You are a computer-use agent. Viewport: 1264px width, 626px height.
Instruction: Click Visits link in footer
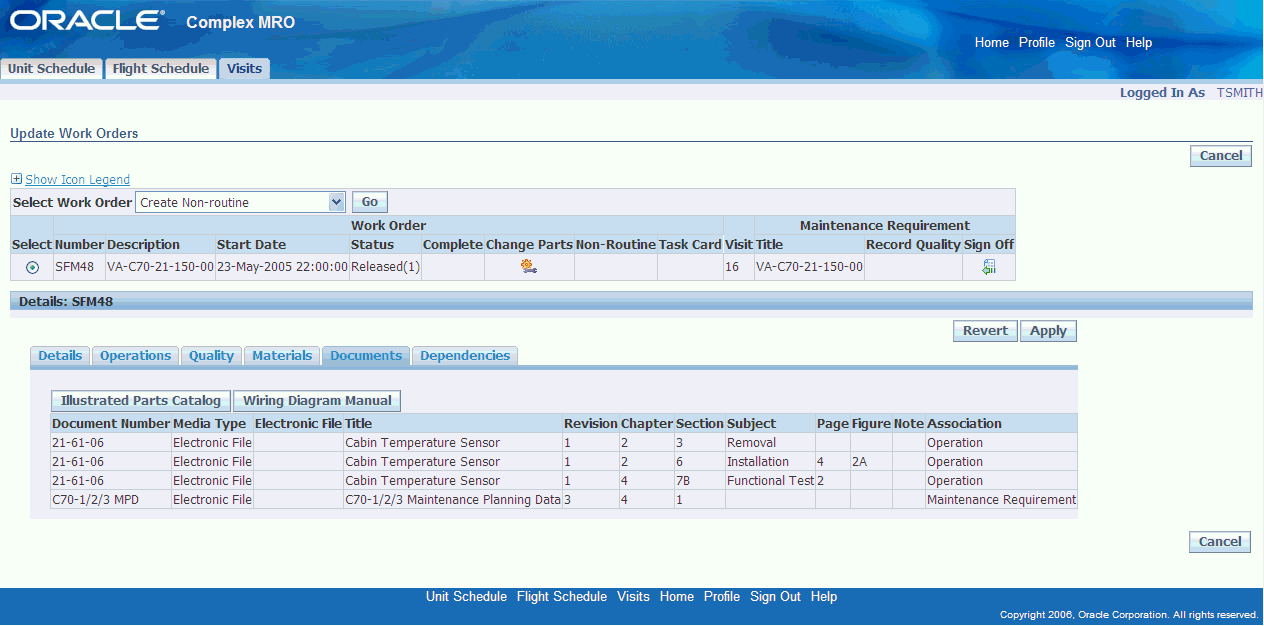pos(633,596)
